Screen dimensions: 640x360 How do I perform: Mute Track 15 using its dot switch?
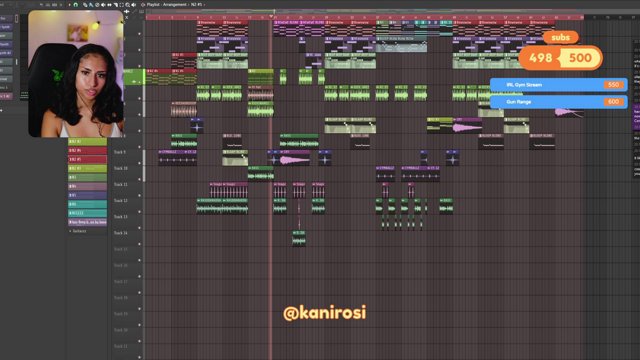[x=140, y=260]
